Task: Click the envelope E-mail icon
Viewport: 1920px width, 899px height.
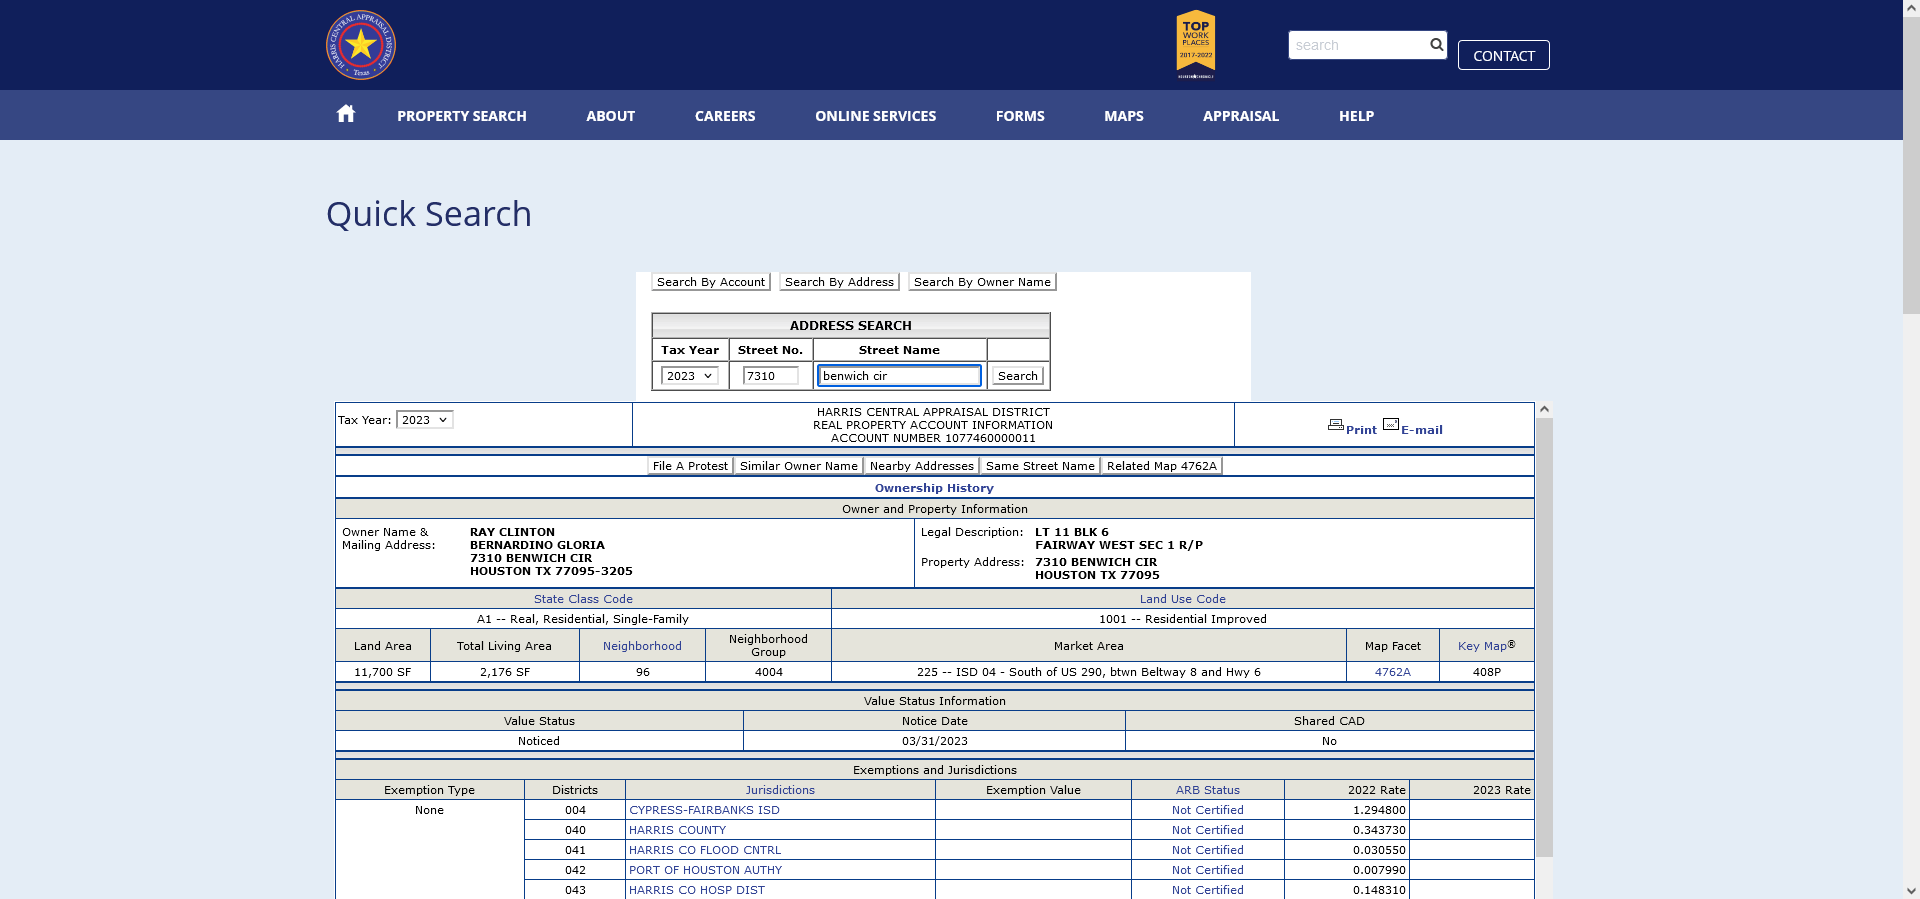Action: 1391,425
